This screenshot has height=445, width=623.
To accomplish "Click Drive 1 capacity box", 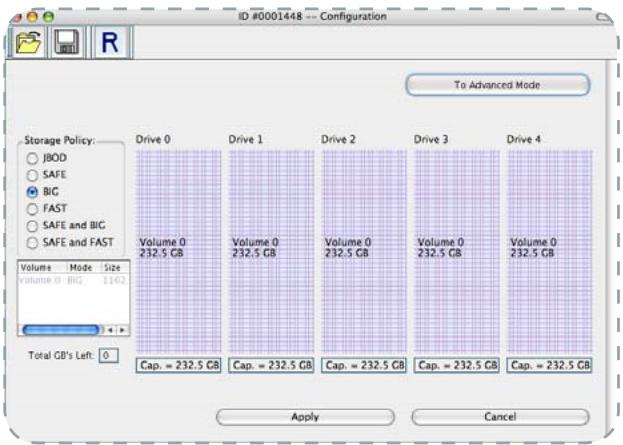I will point(271,365).
